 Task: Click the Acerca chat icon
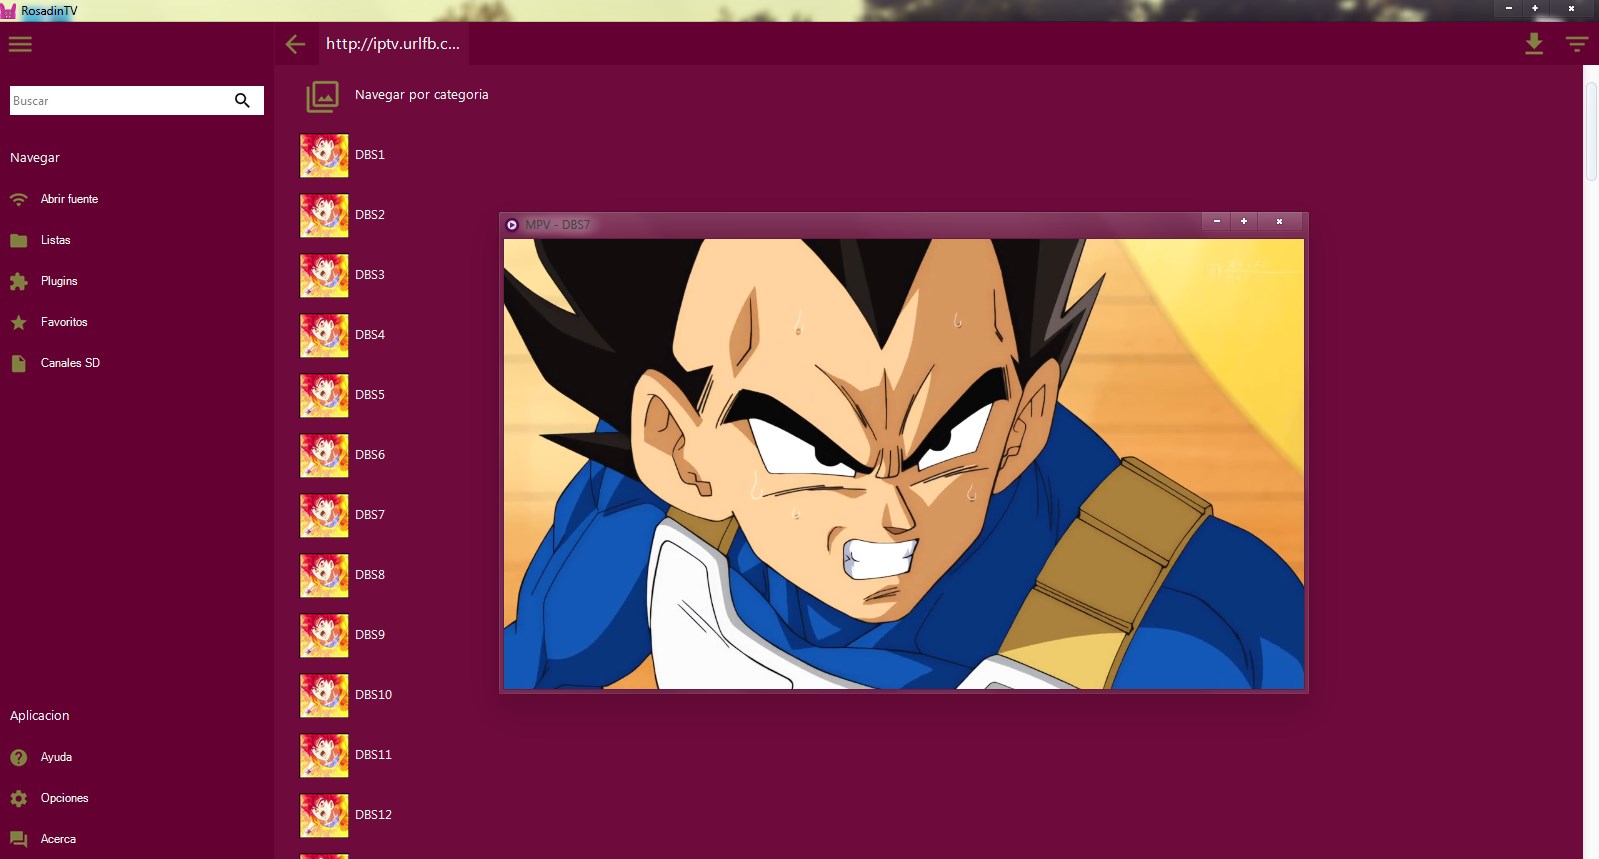click(x=18, y=839)
